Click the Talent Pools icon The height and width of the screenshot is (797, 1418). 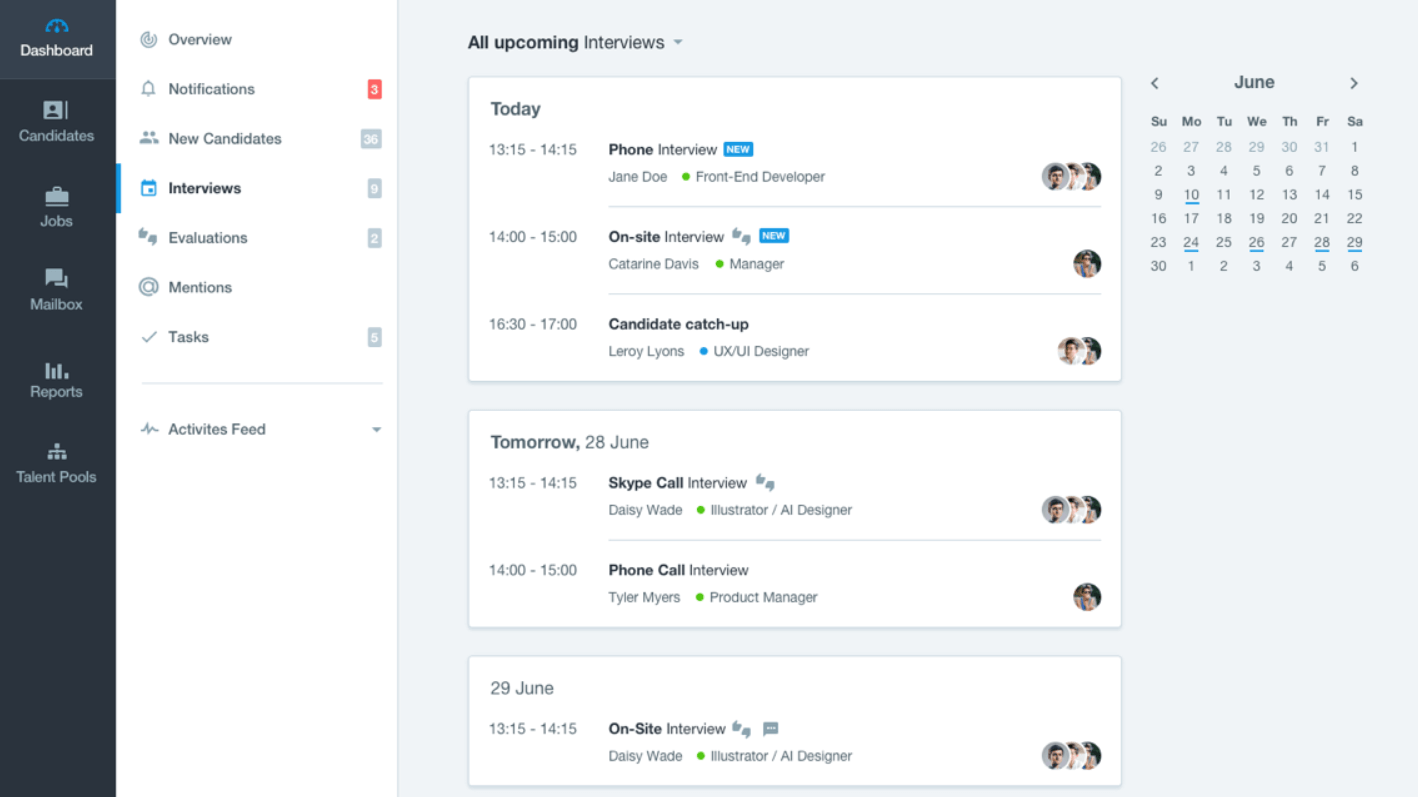point(56,452)
